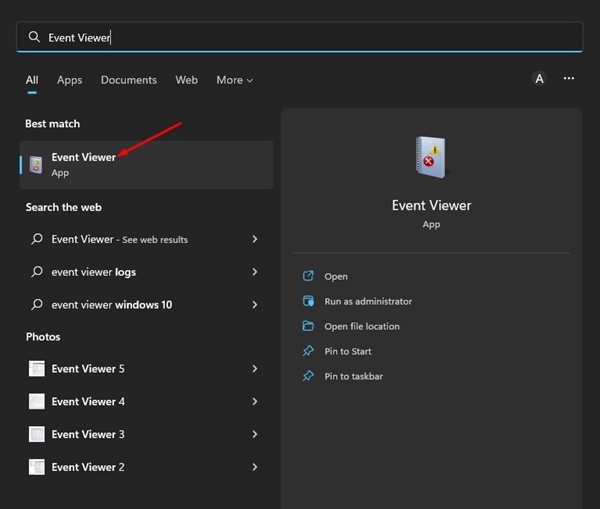Click thumbnail of Event Viewer 5 photo
Image resolution: width=600 pixels, height=509 pixels.
[x=37, y=369]
